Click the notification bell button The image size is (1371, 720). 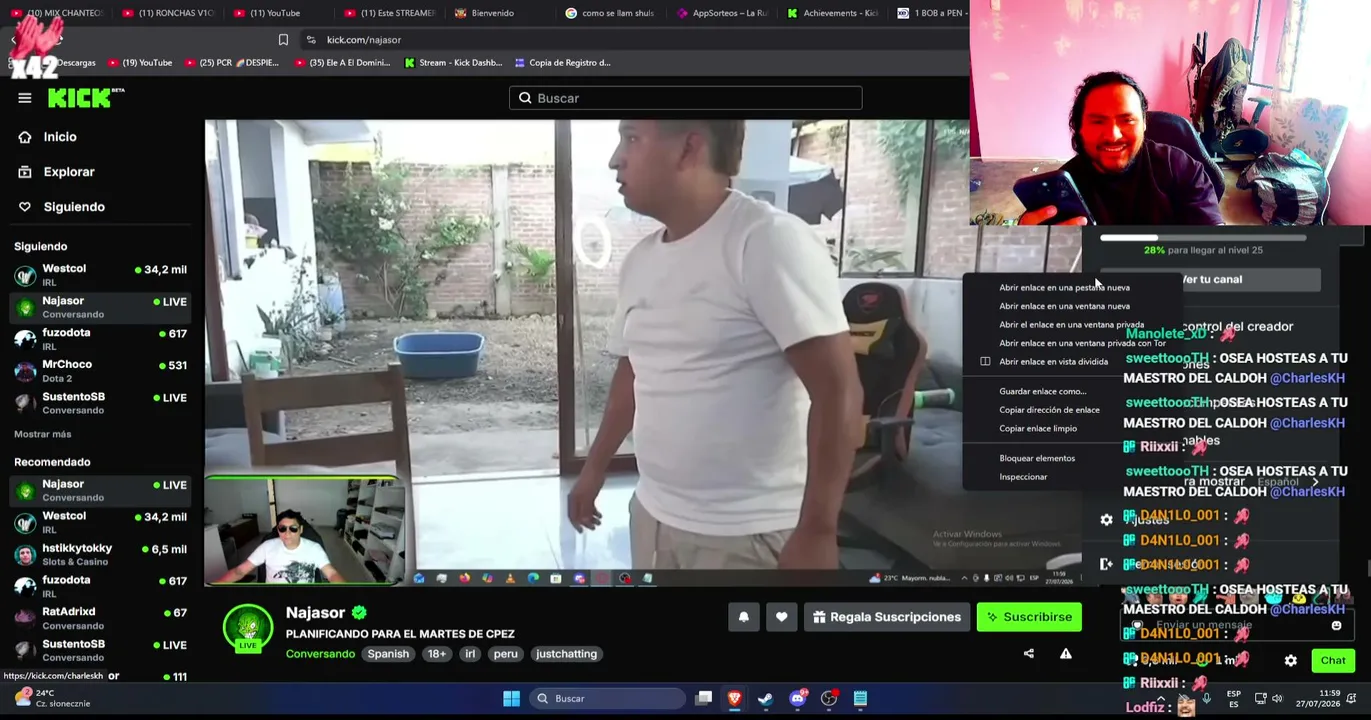(x=743, y=617)
